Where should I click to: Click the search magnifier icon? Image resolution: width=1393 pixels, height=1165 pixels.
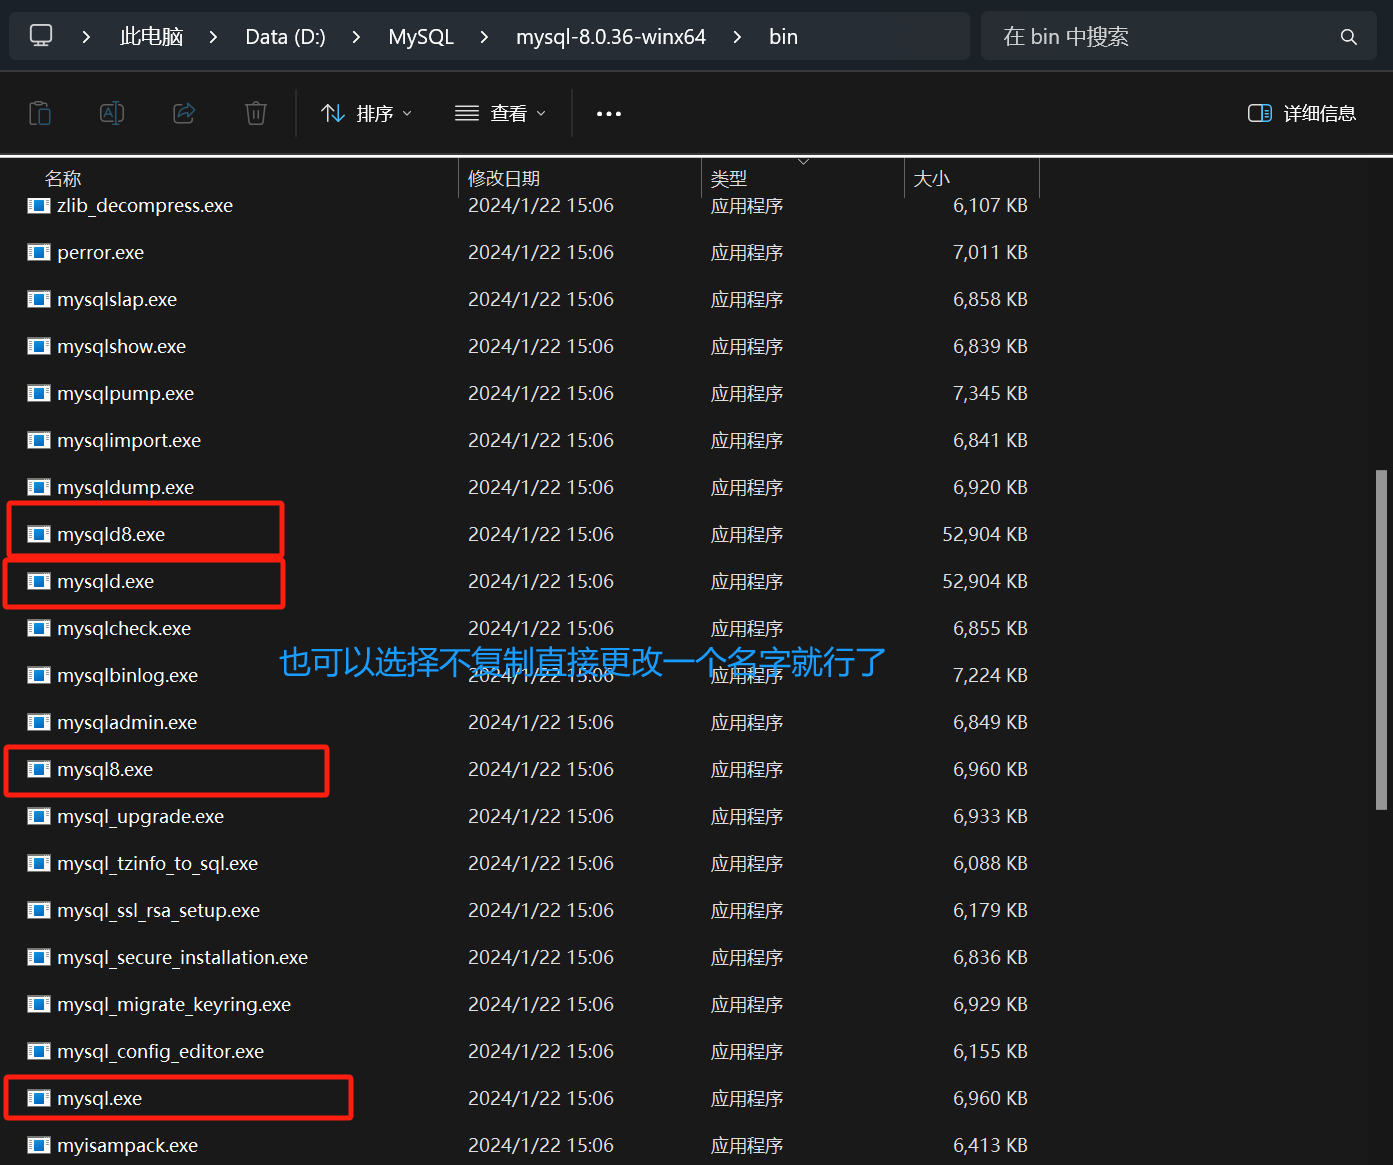(x=1349, y=37)
